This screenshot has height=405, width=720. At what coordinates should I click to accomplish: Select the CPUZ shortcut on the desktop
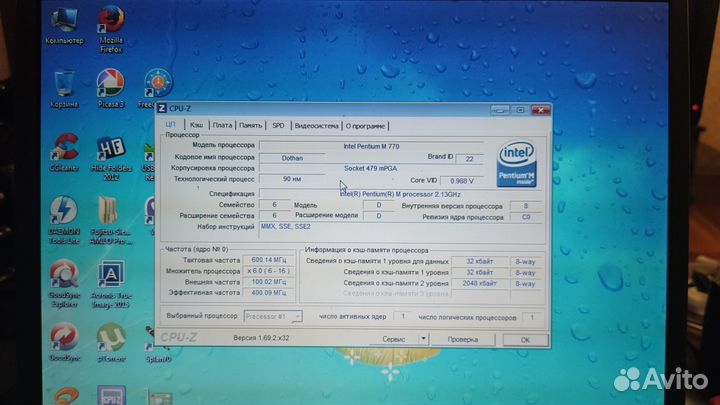pyautogui.click(x=111, y=395)
